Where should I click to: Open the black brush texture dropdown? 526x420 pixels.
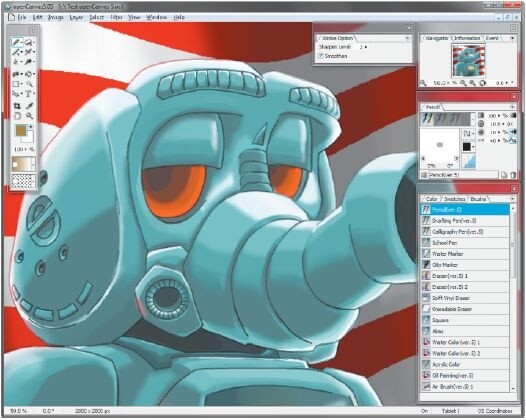pyautogui.click(x=469, y=147)
